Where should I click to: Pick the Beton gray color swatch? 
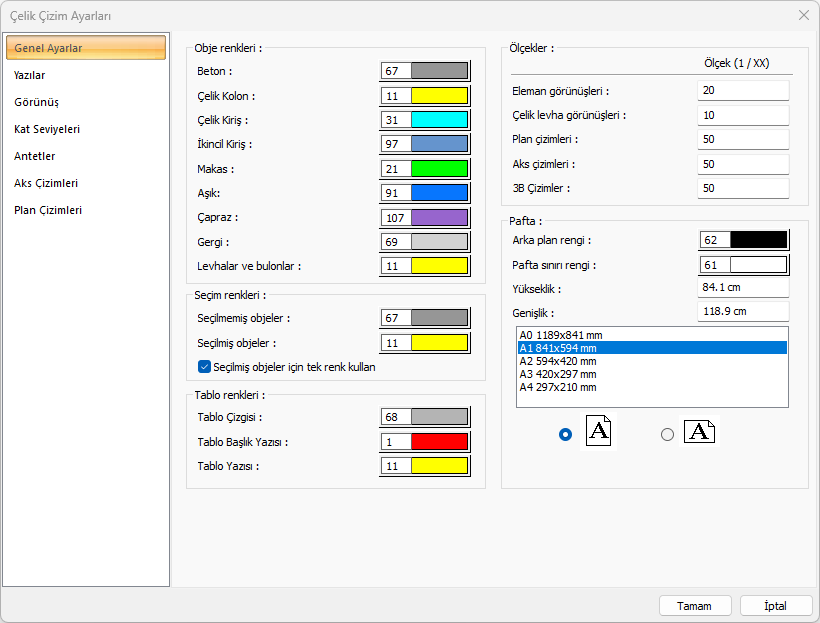tap(439, 71)
